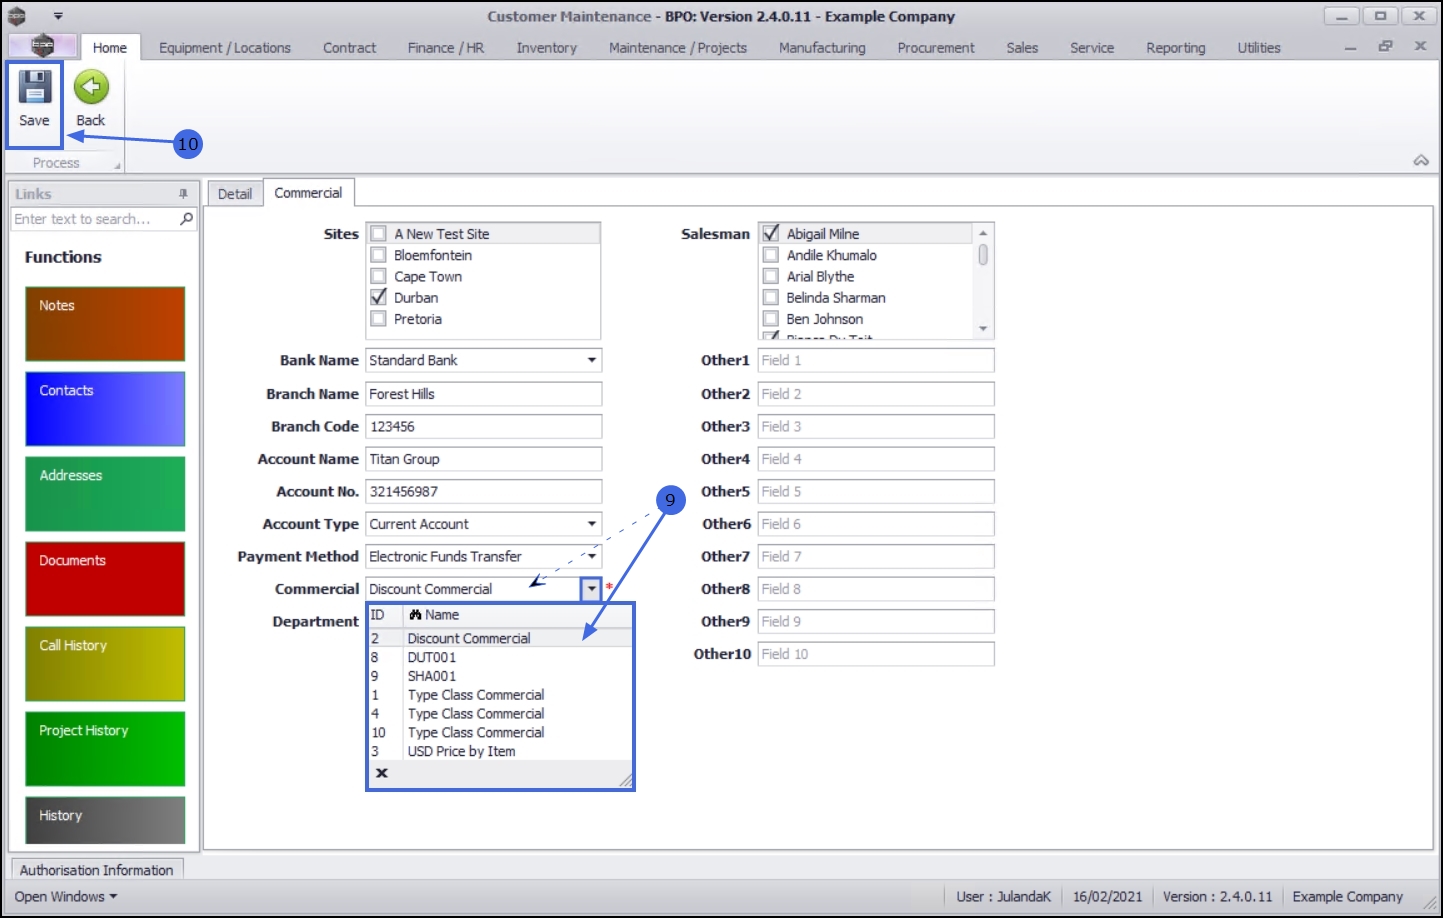
Task: Click the search magnifier in Links panel
Action: coord(186,219)
